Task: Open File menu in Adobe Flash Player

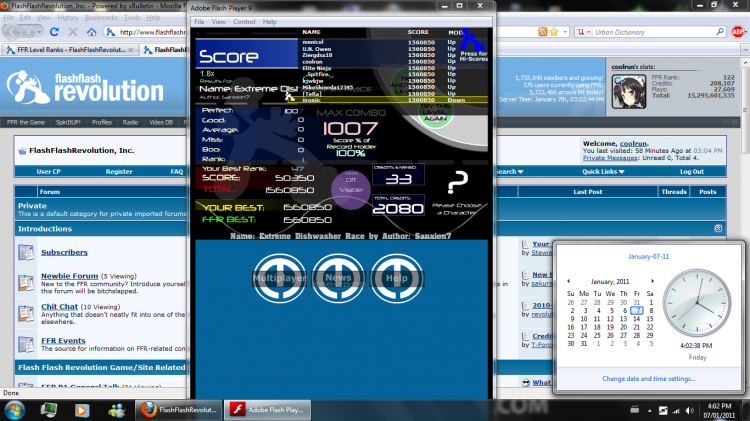Action: [199, 22]
